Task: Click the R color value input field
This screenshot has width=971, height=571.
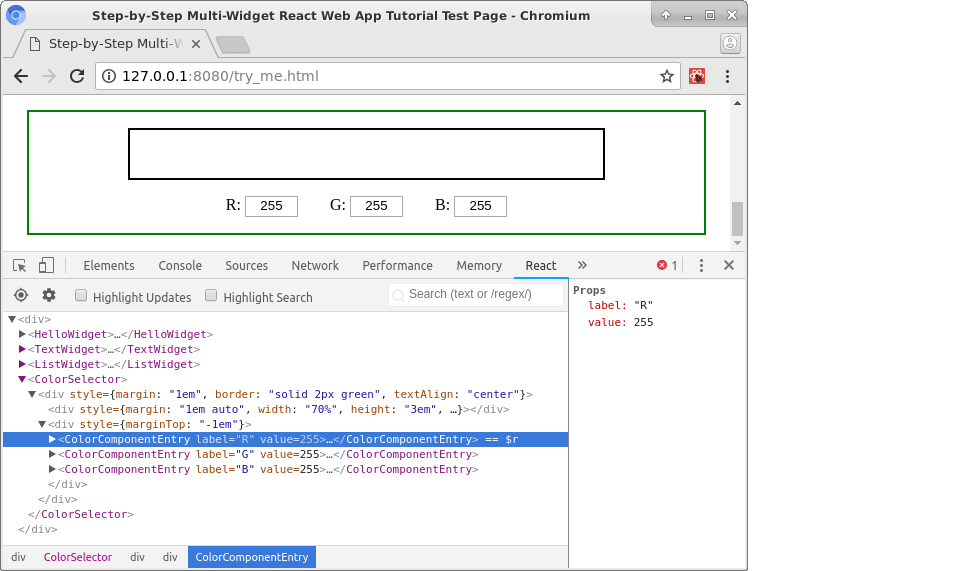Action: point(271,206)
